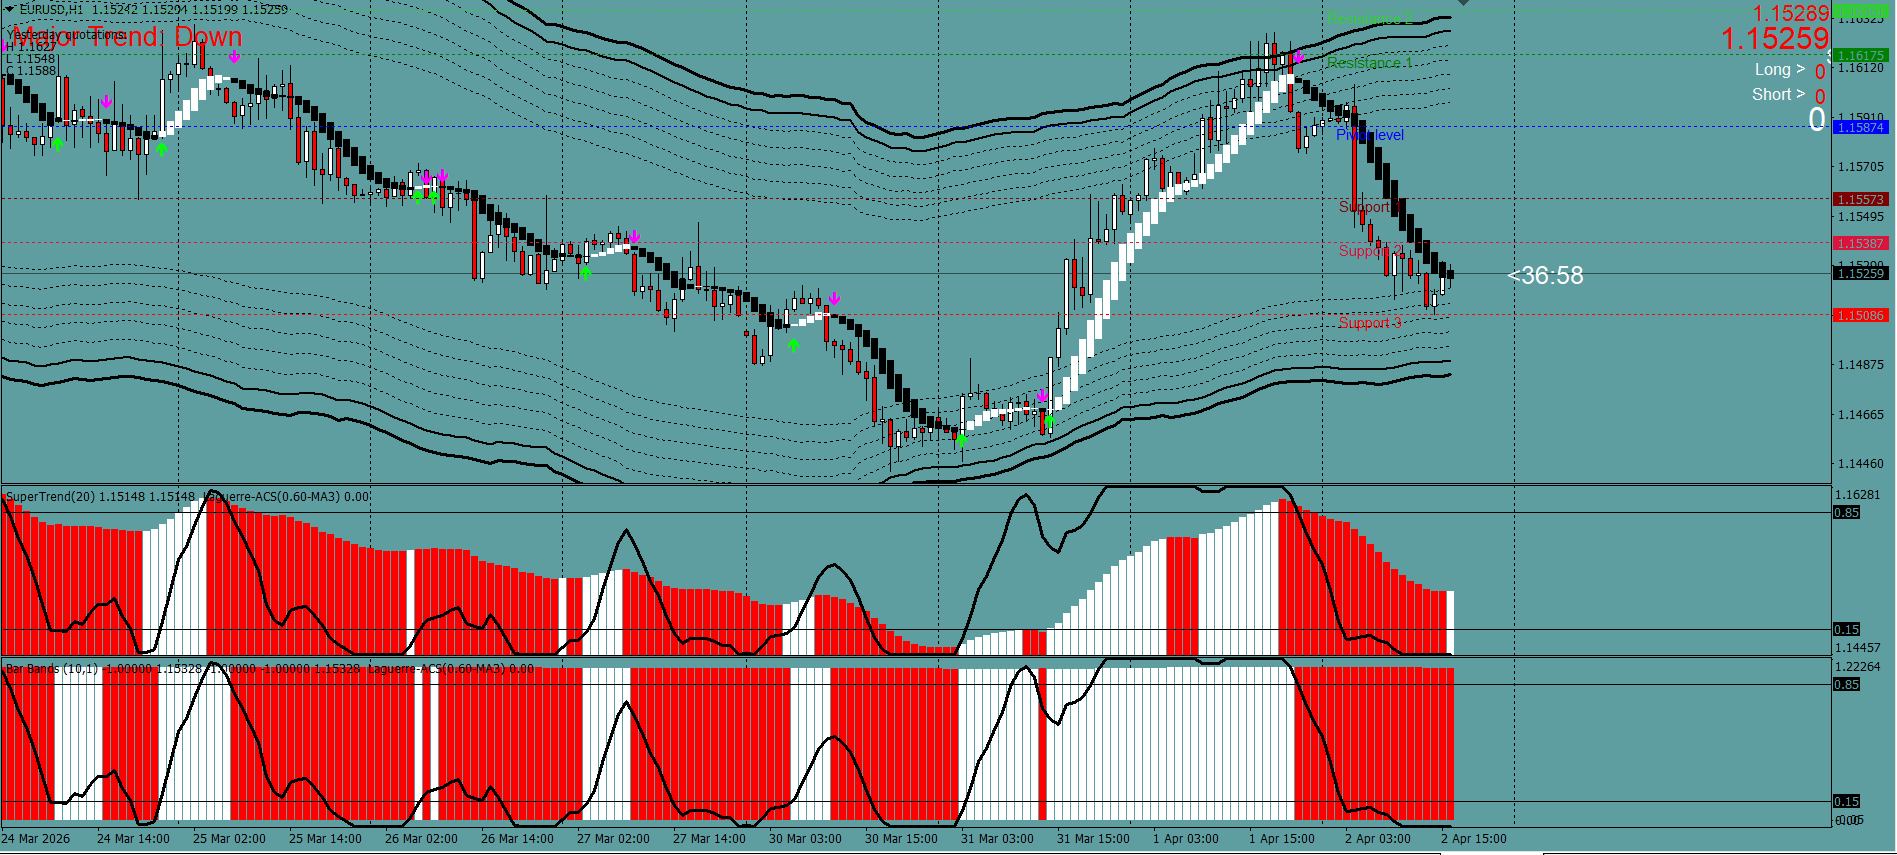The height and width of the screenshot is (855, 1897).
Task: Select yesterday's close value 'C 1.1588'
Action: click(x=31, y=70)
